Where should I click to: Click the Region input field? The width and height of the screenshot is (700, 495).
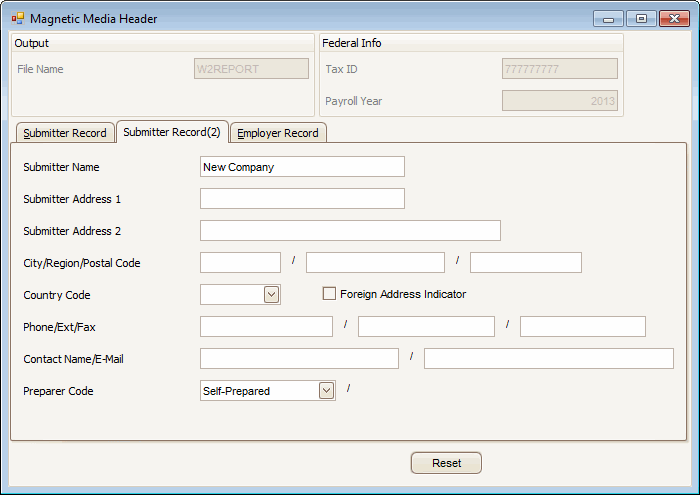375,263
